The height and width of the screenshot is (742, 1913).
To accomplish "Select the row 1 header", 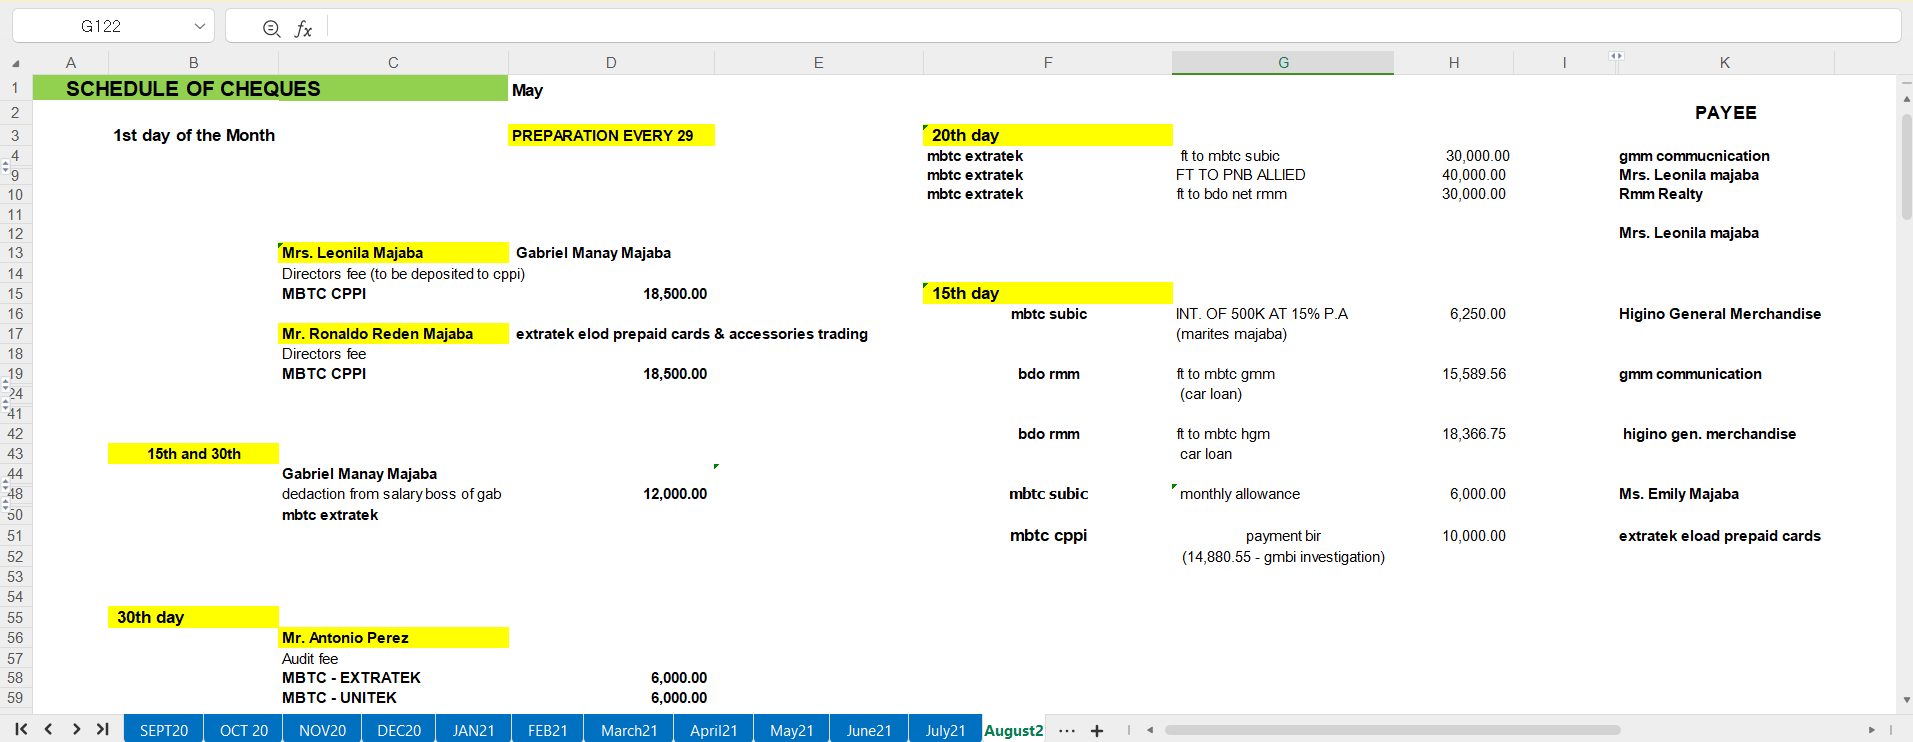I will [15, 88].
